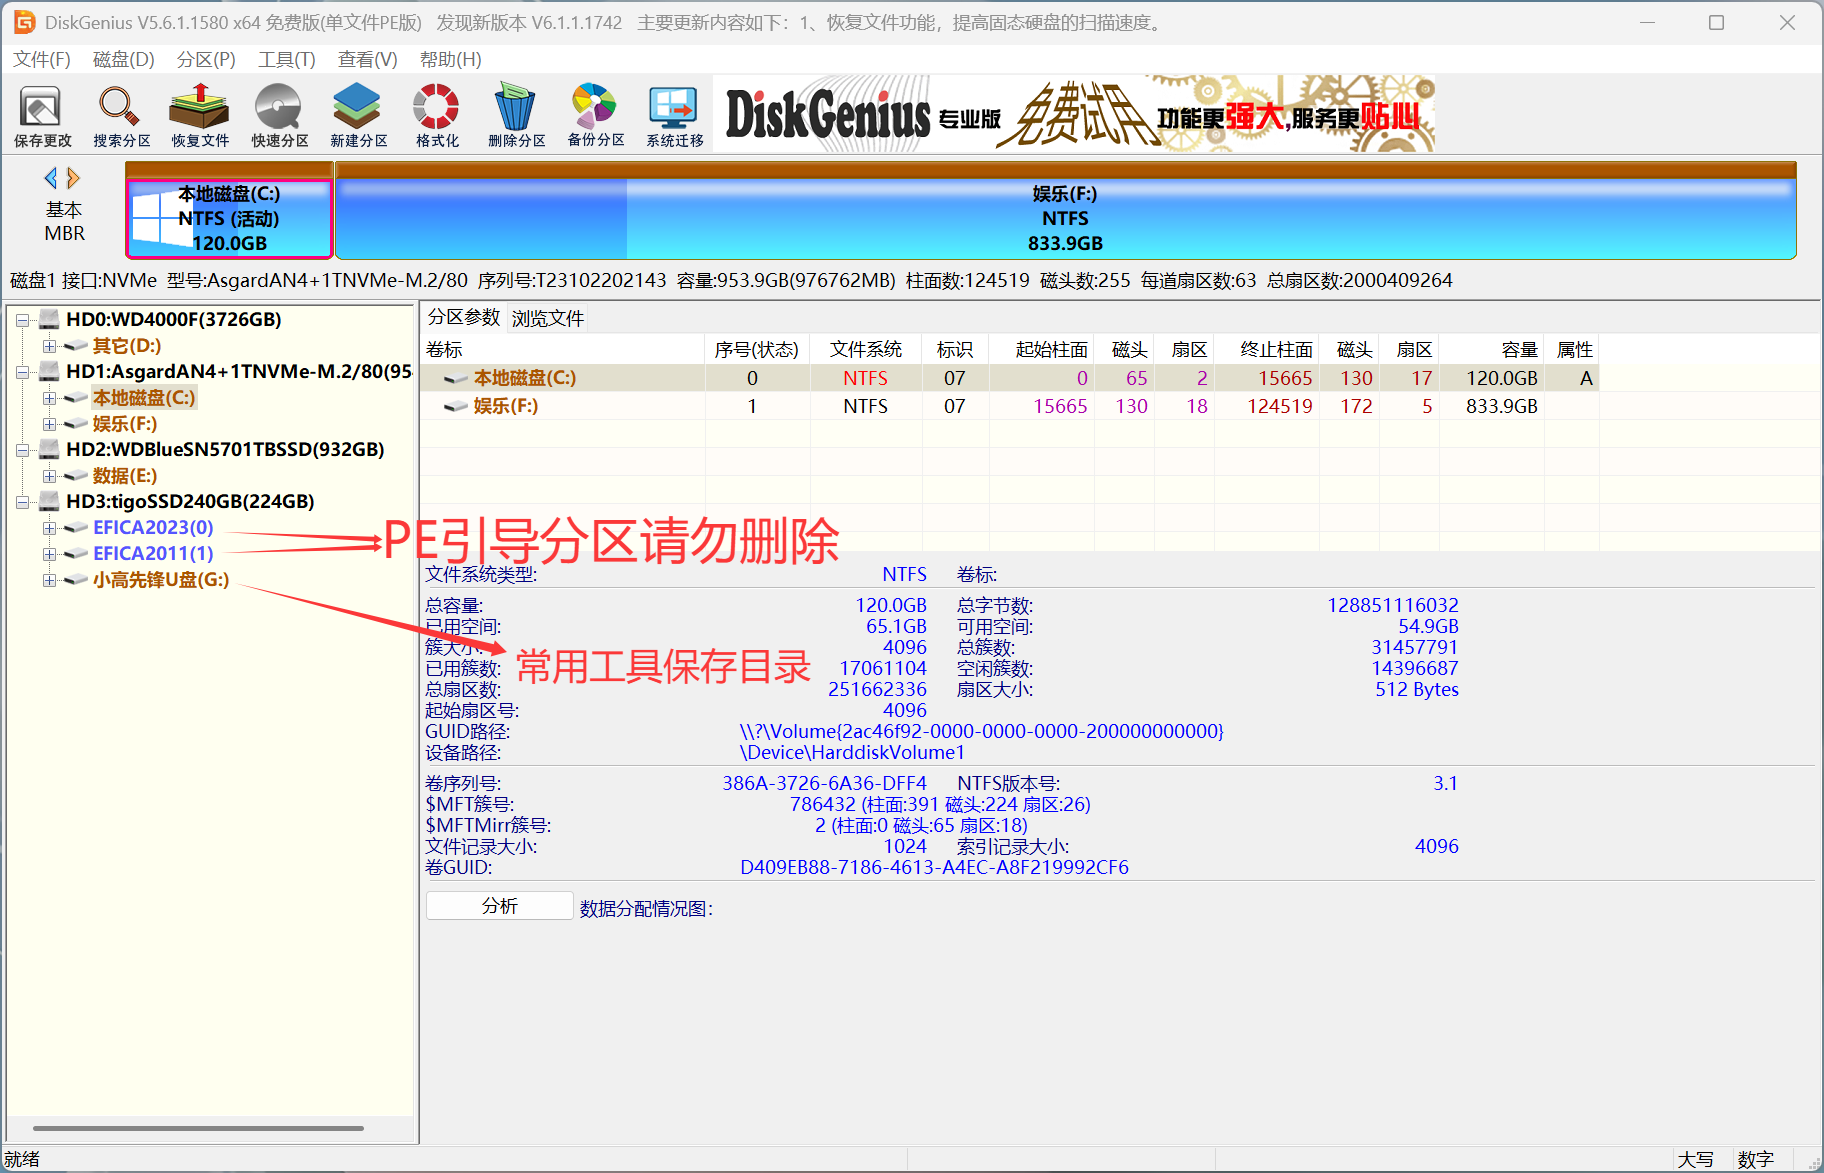Click the DiskGenius 专业版 banner ad

point(1075,114)
